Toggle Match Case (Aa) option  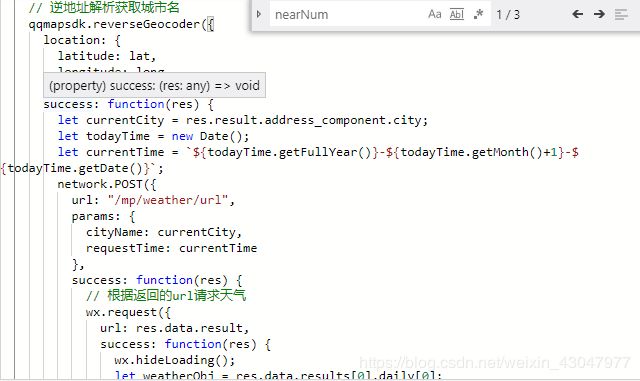pos(435,15)
